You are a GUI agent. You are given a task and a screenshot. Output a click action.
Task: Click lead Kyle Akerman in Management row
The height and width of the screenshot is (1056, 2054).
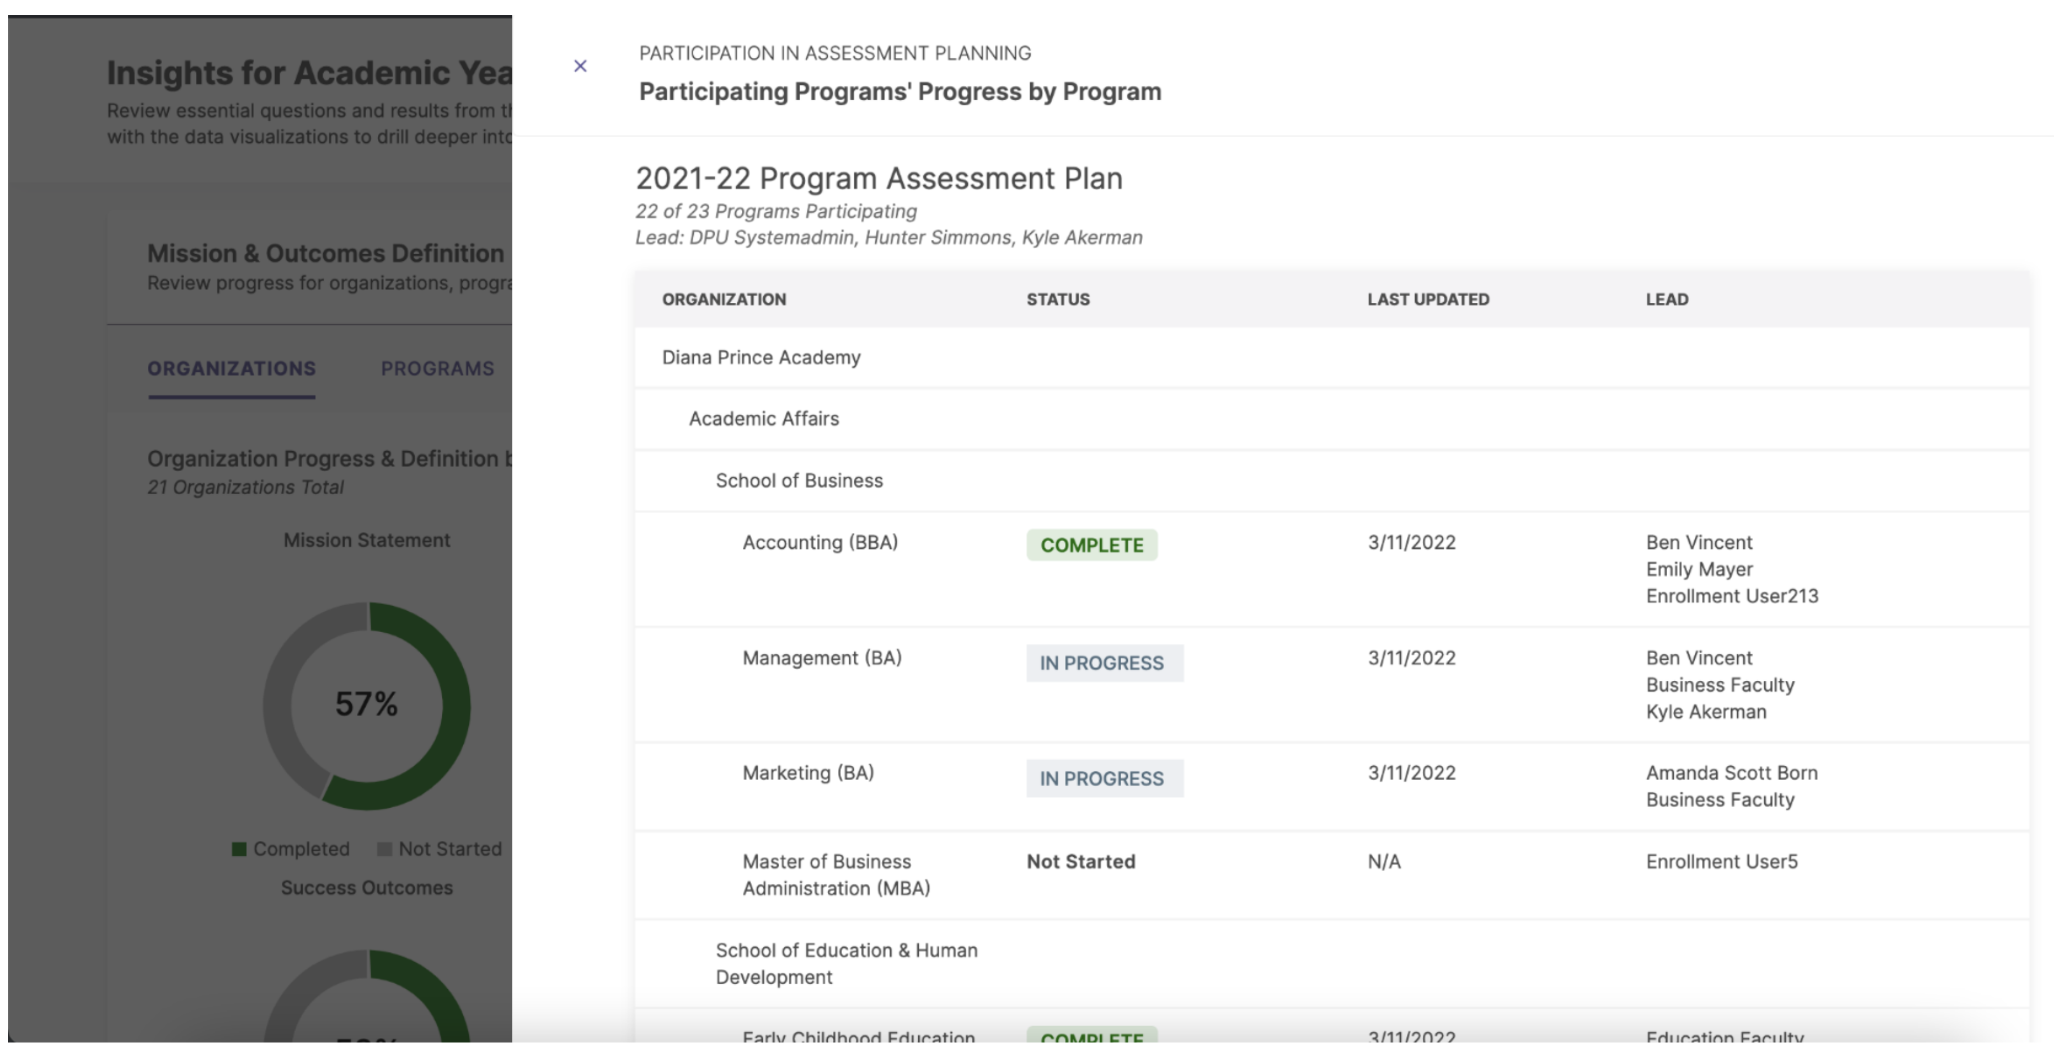click(1706, 712)
